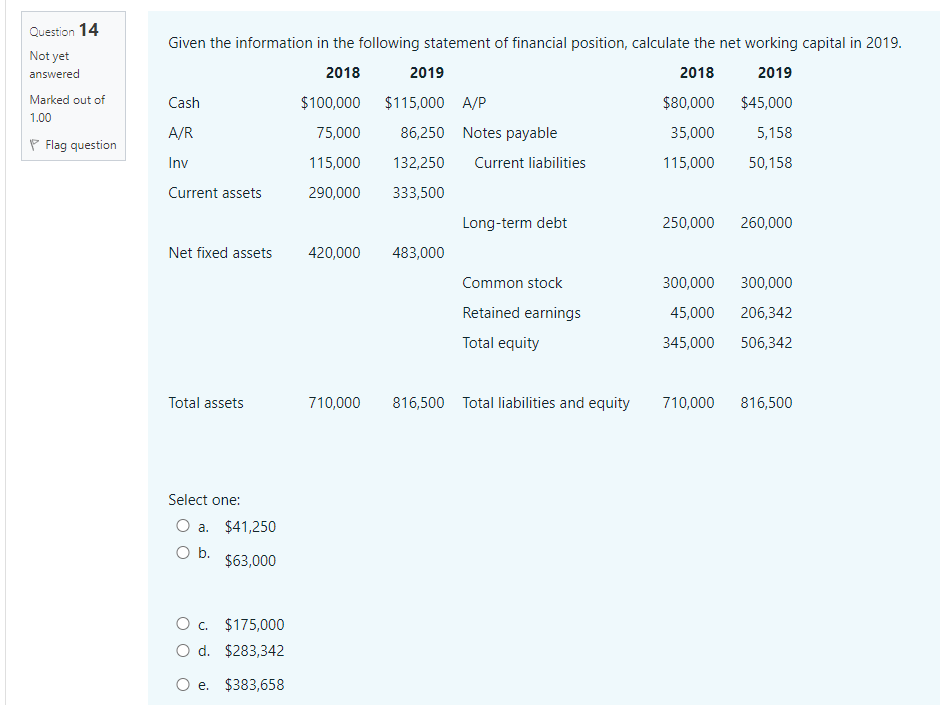The height and width of the screenshot is (705, 940).
Task: Click the 2019 Long-term debt value 260,000
Action: (x=766, y=222)
